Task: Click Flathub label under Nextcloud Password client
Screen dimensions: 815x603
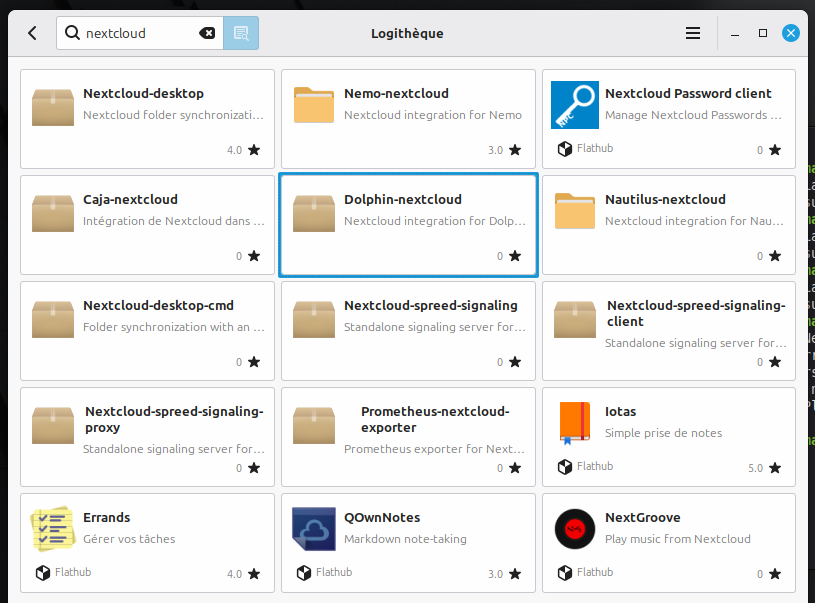Action: tap(594, 148)
